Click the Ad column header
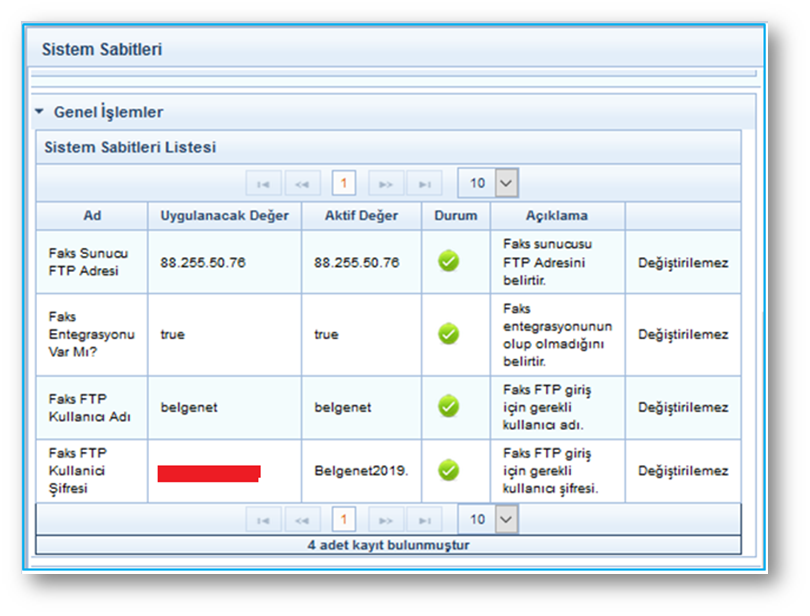The image size is (810, 616). (x=92, y=216)
